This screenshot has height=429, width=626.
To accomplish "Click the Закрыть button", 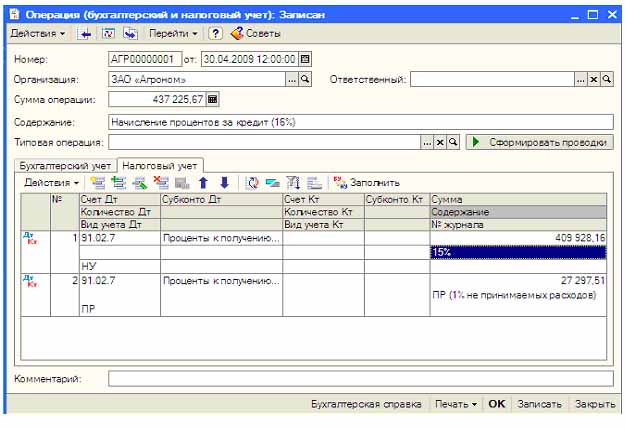I will (595, 404).
